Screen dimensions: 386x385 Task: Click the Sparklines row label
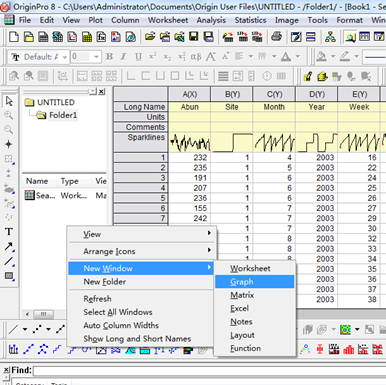point(141,142)
